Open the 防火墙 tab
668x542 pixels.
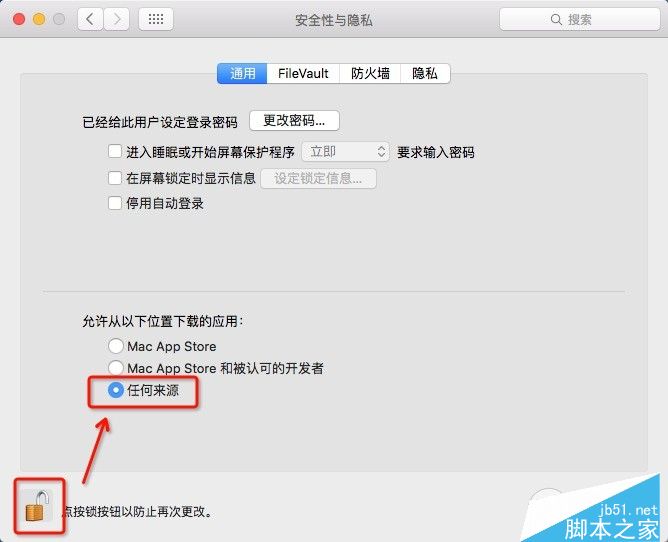pyautogui.click(x=370, y=73)
